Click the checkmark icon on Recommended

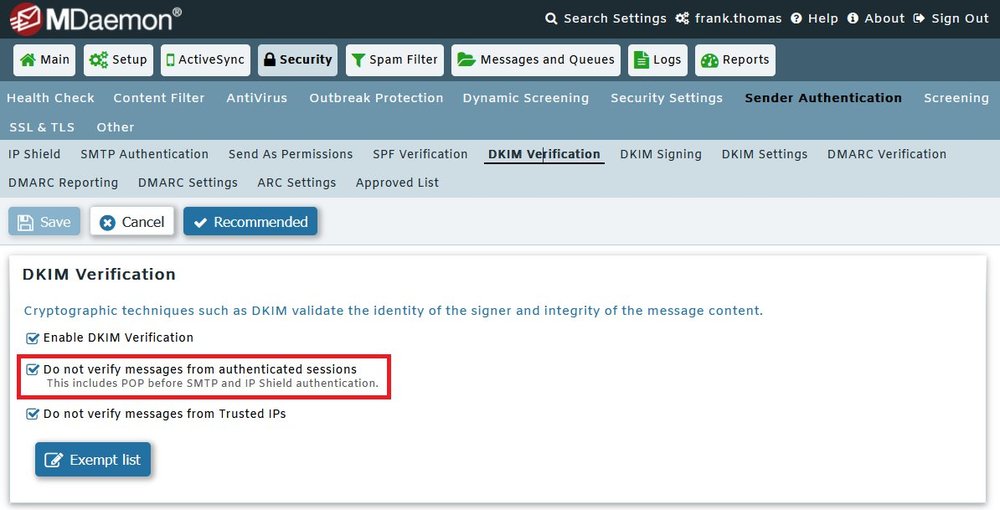tap(200, 222)
